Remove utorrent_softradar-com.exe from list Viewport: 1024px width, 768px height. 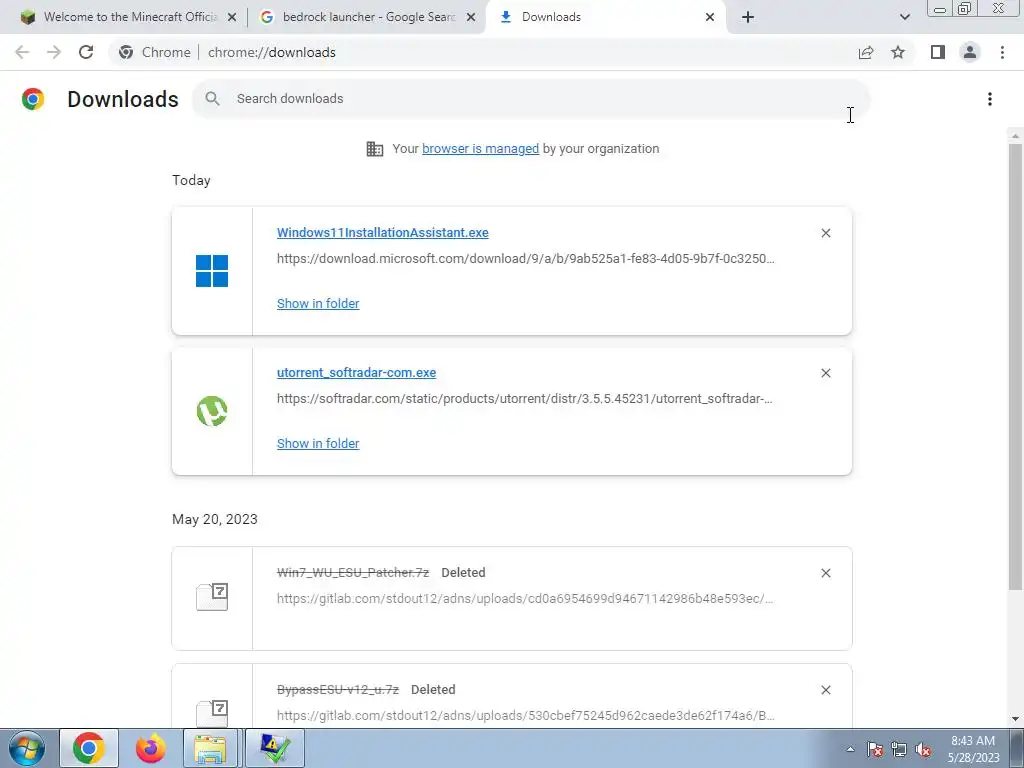(825, 373)
